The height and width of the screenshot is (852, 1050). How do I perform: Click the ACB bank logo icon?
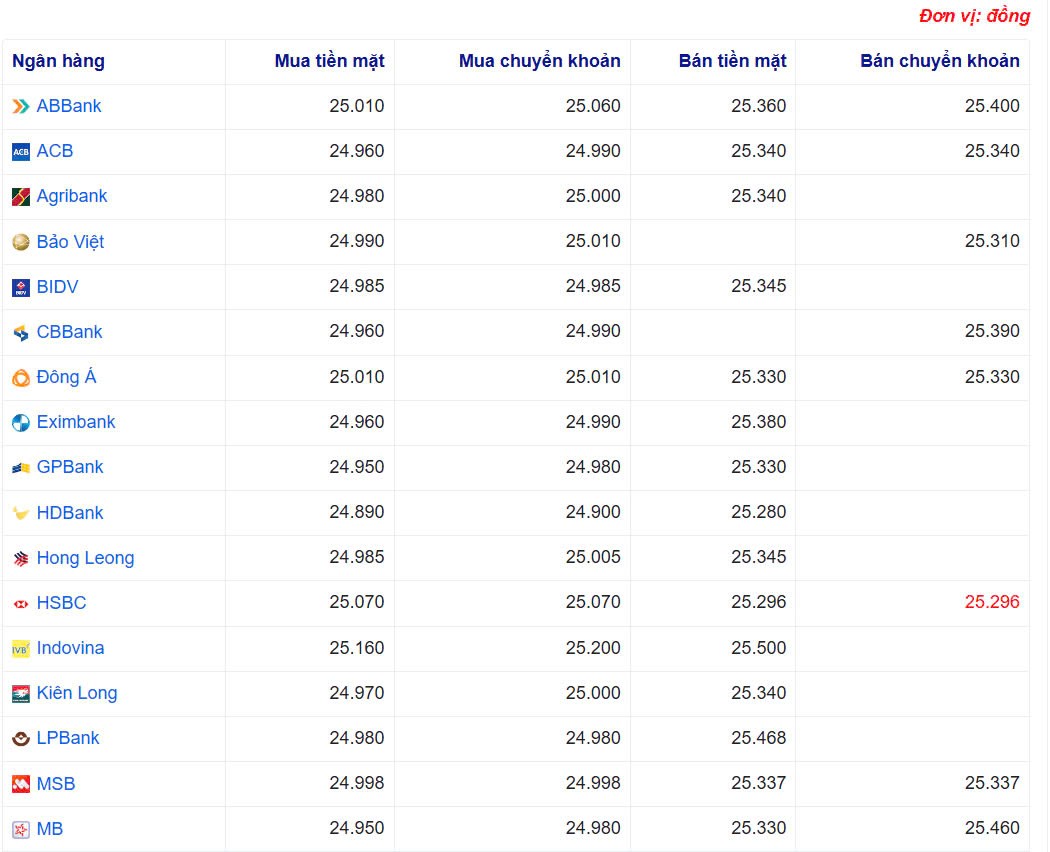click(x=21, y=152)
